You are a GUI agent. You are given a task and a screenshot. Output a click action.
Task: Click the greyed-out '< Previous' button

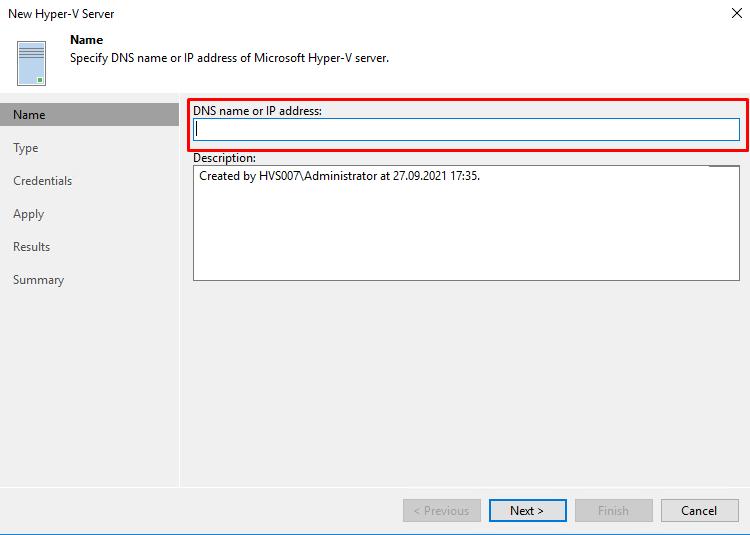(441, 511)
